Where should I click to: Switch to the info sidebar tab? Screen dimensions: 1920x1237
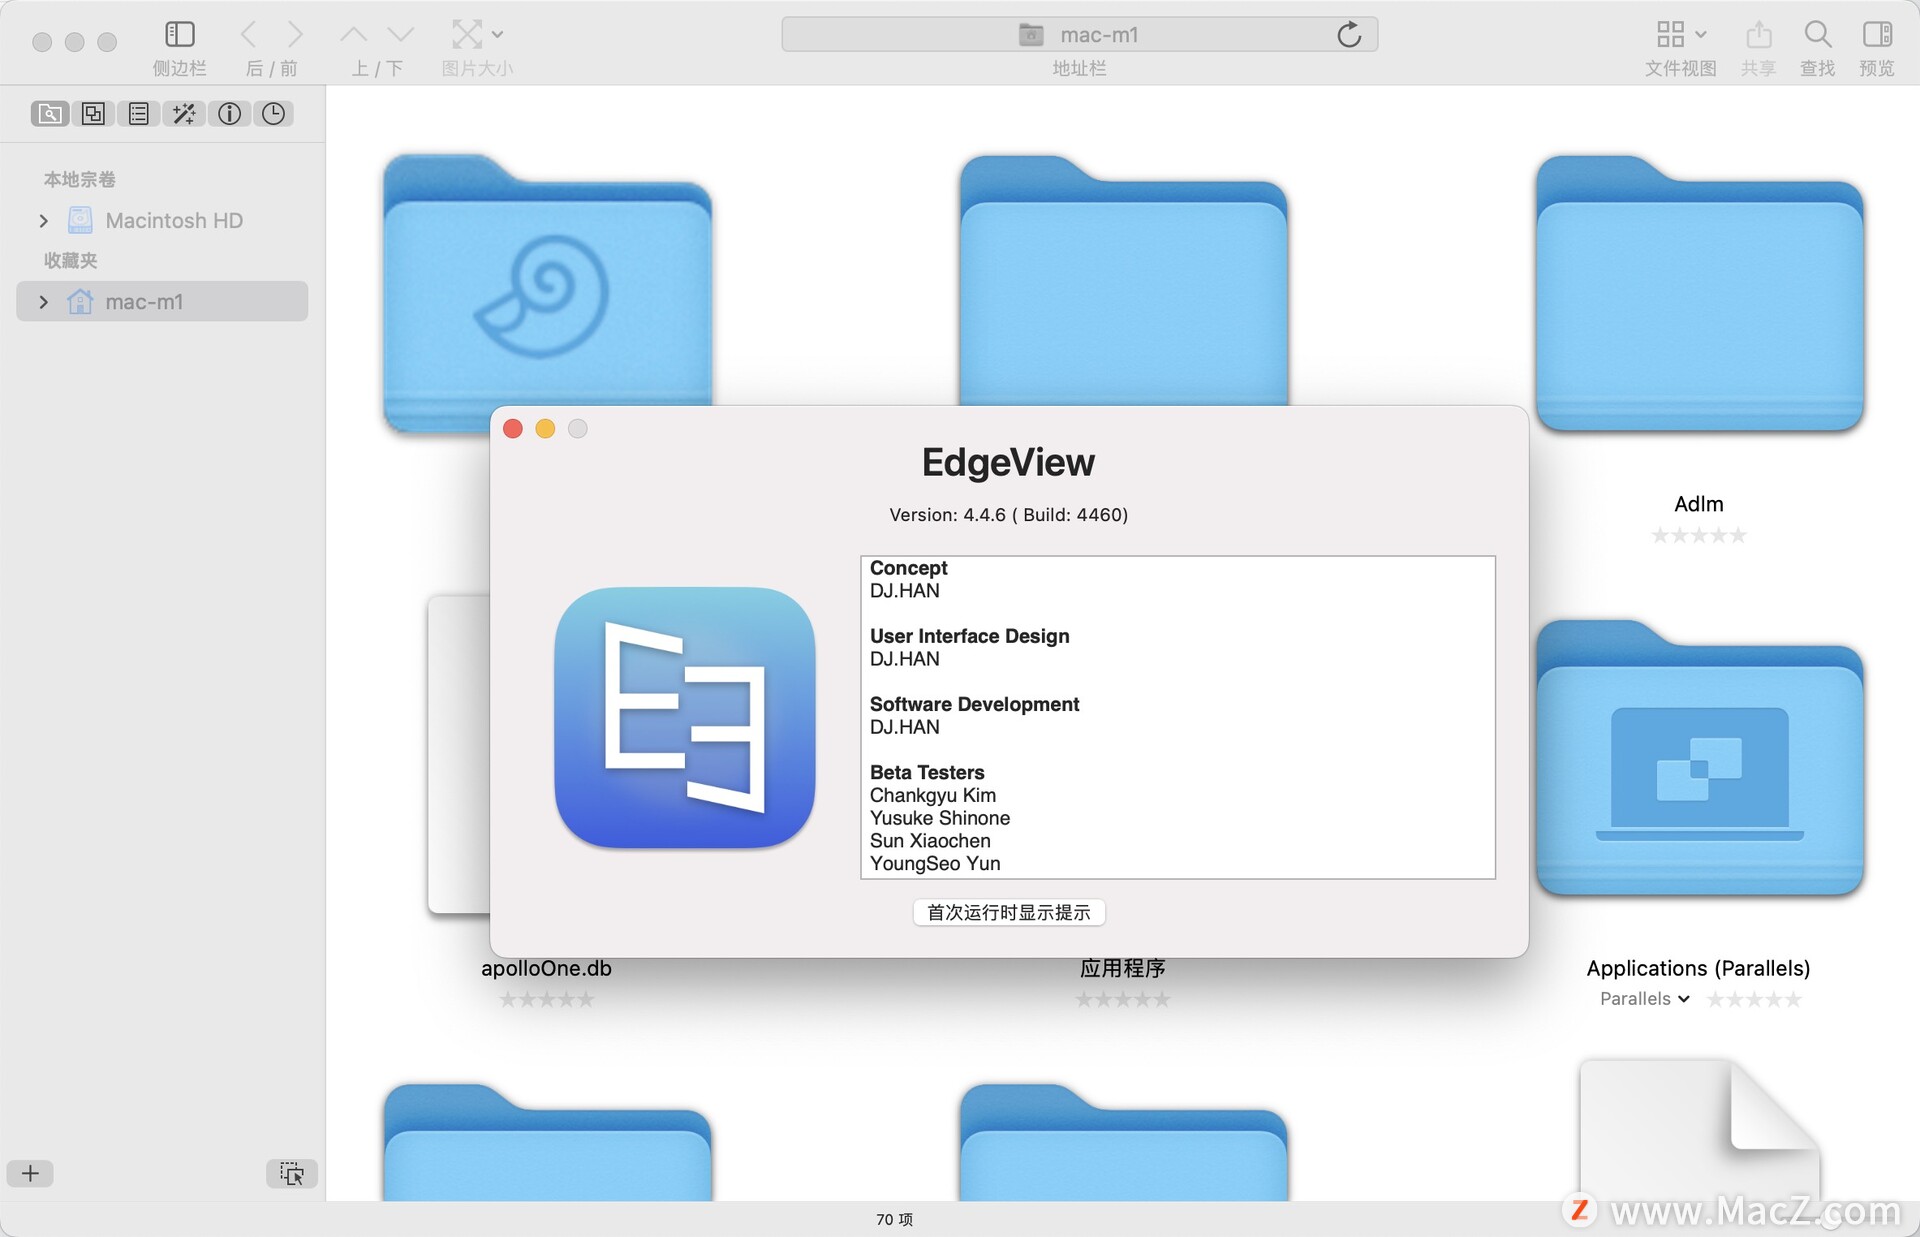(x=229, y=113)
